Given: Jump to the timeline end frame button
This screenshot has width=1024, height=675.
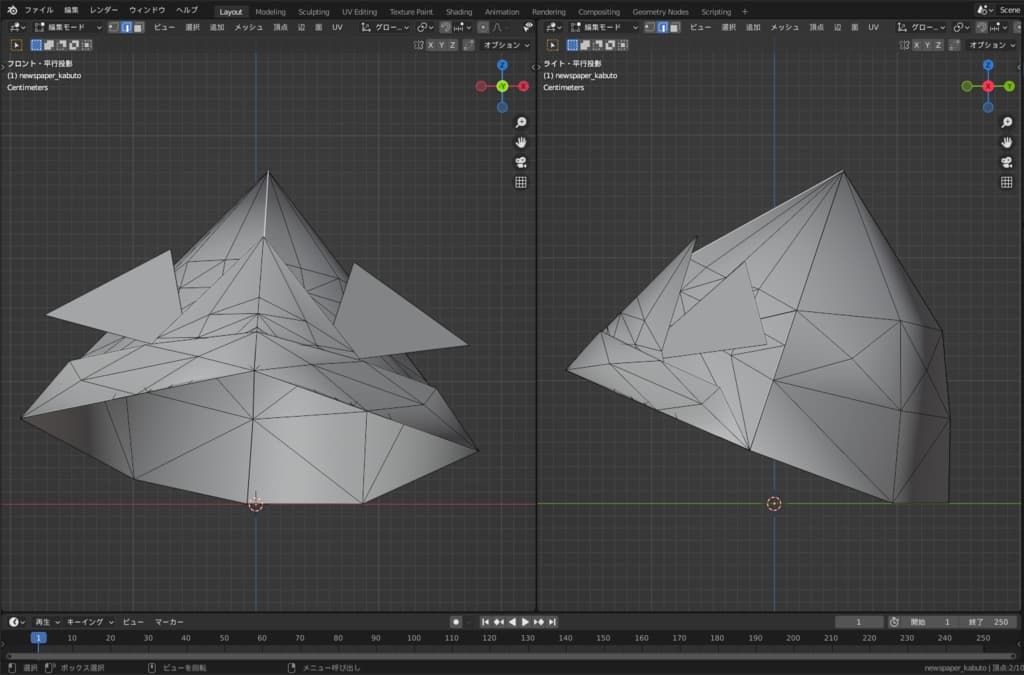Looking at the screenshot, I should tap(552, 622).
